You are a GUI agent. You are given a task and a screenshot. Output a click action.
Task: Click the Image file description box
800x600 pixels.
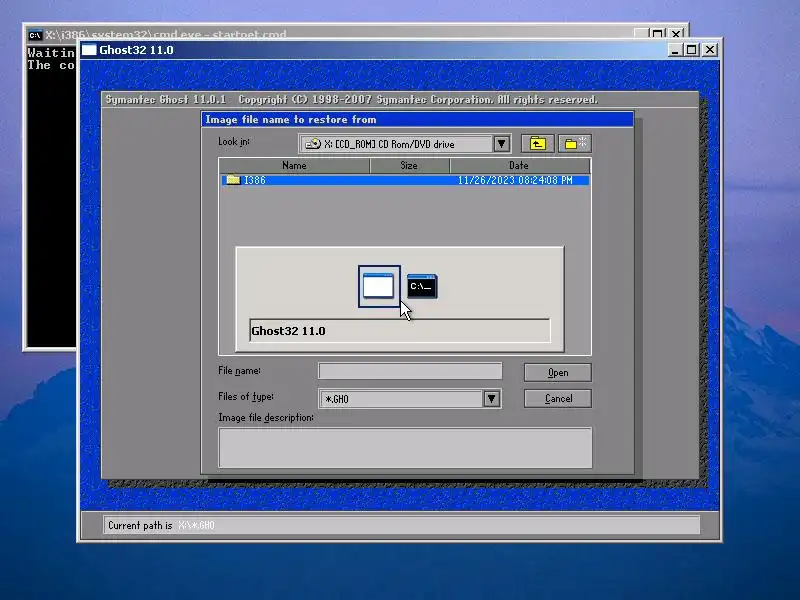[405, 447]
